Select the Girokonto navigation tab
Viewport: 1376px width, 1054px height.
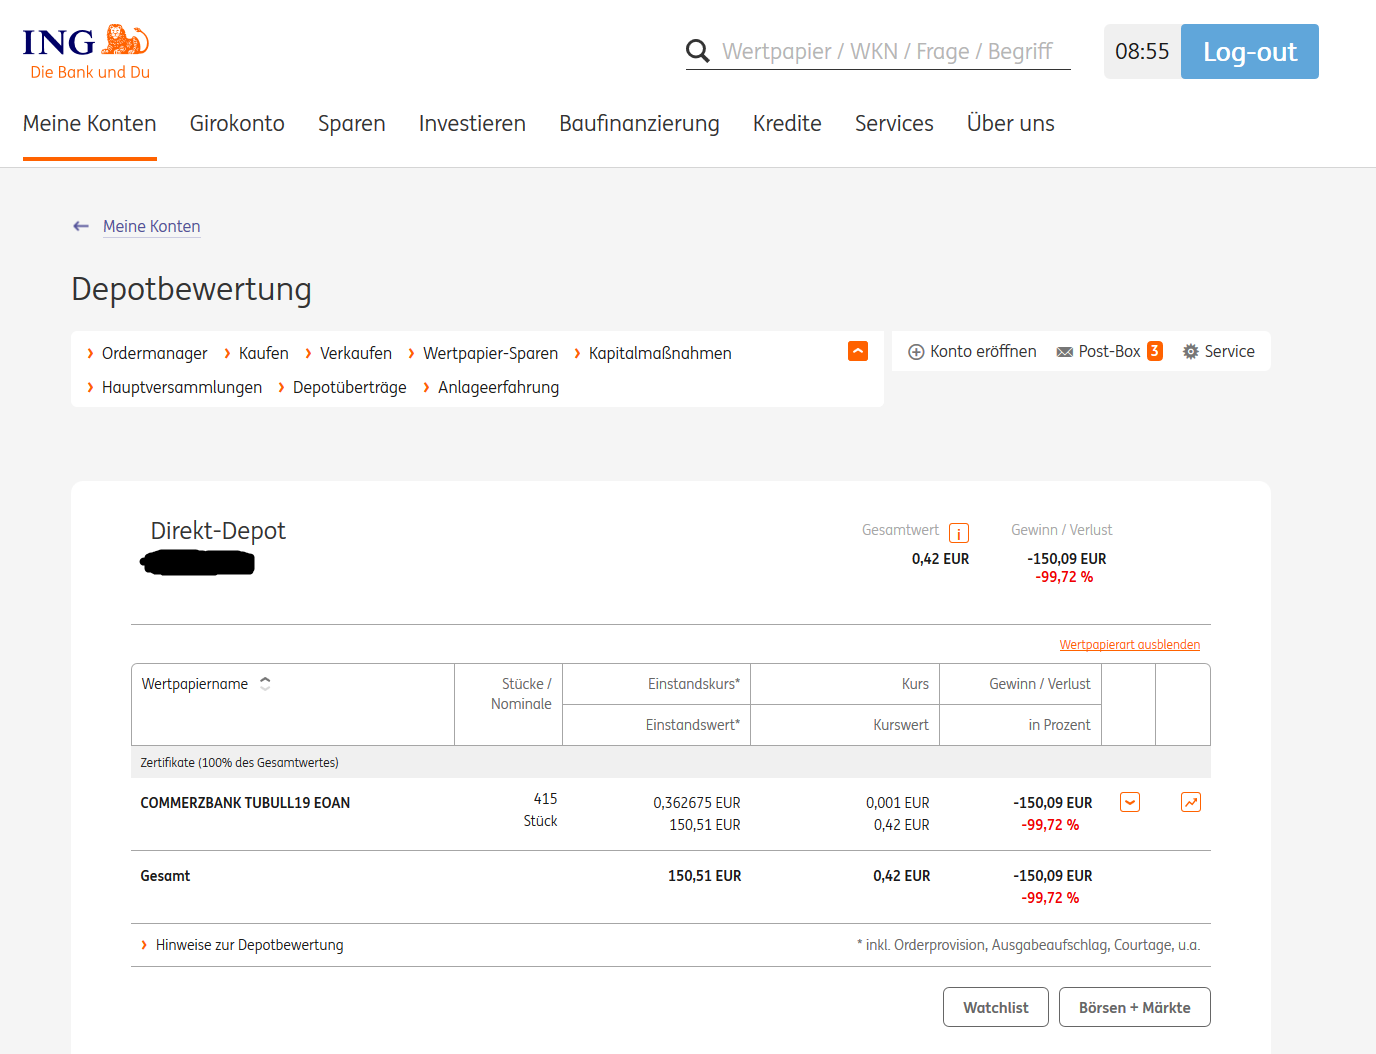(237, 124)
